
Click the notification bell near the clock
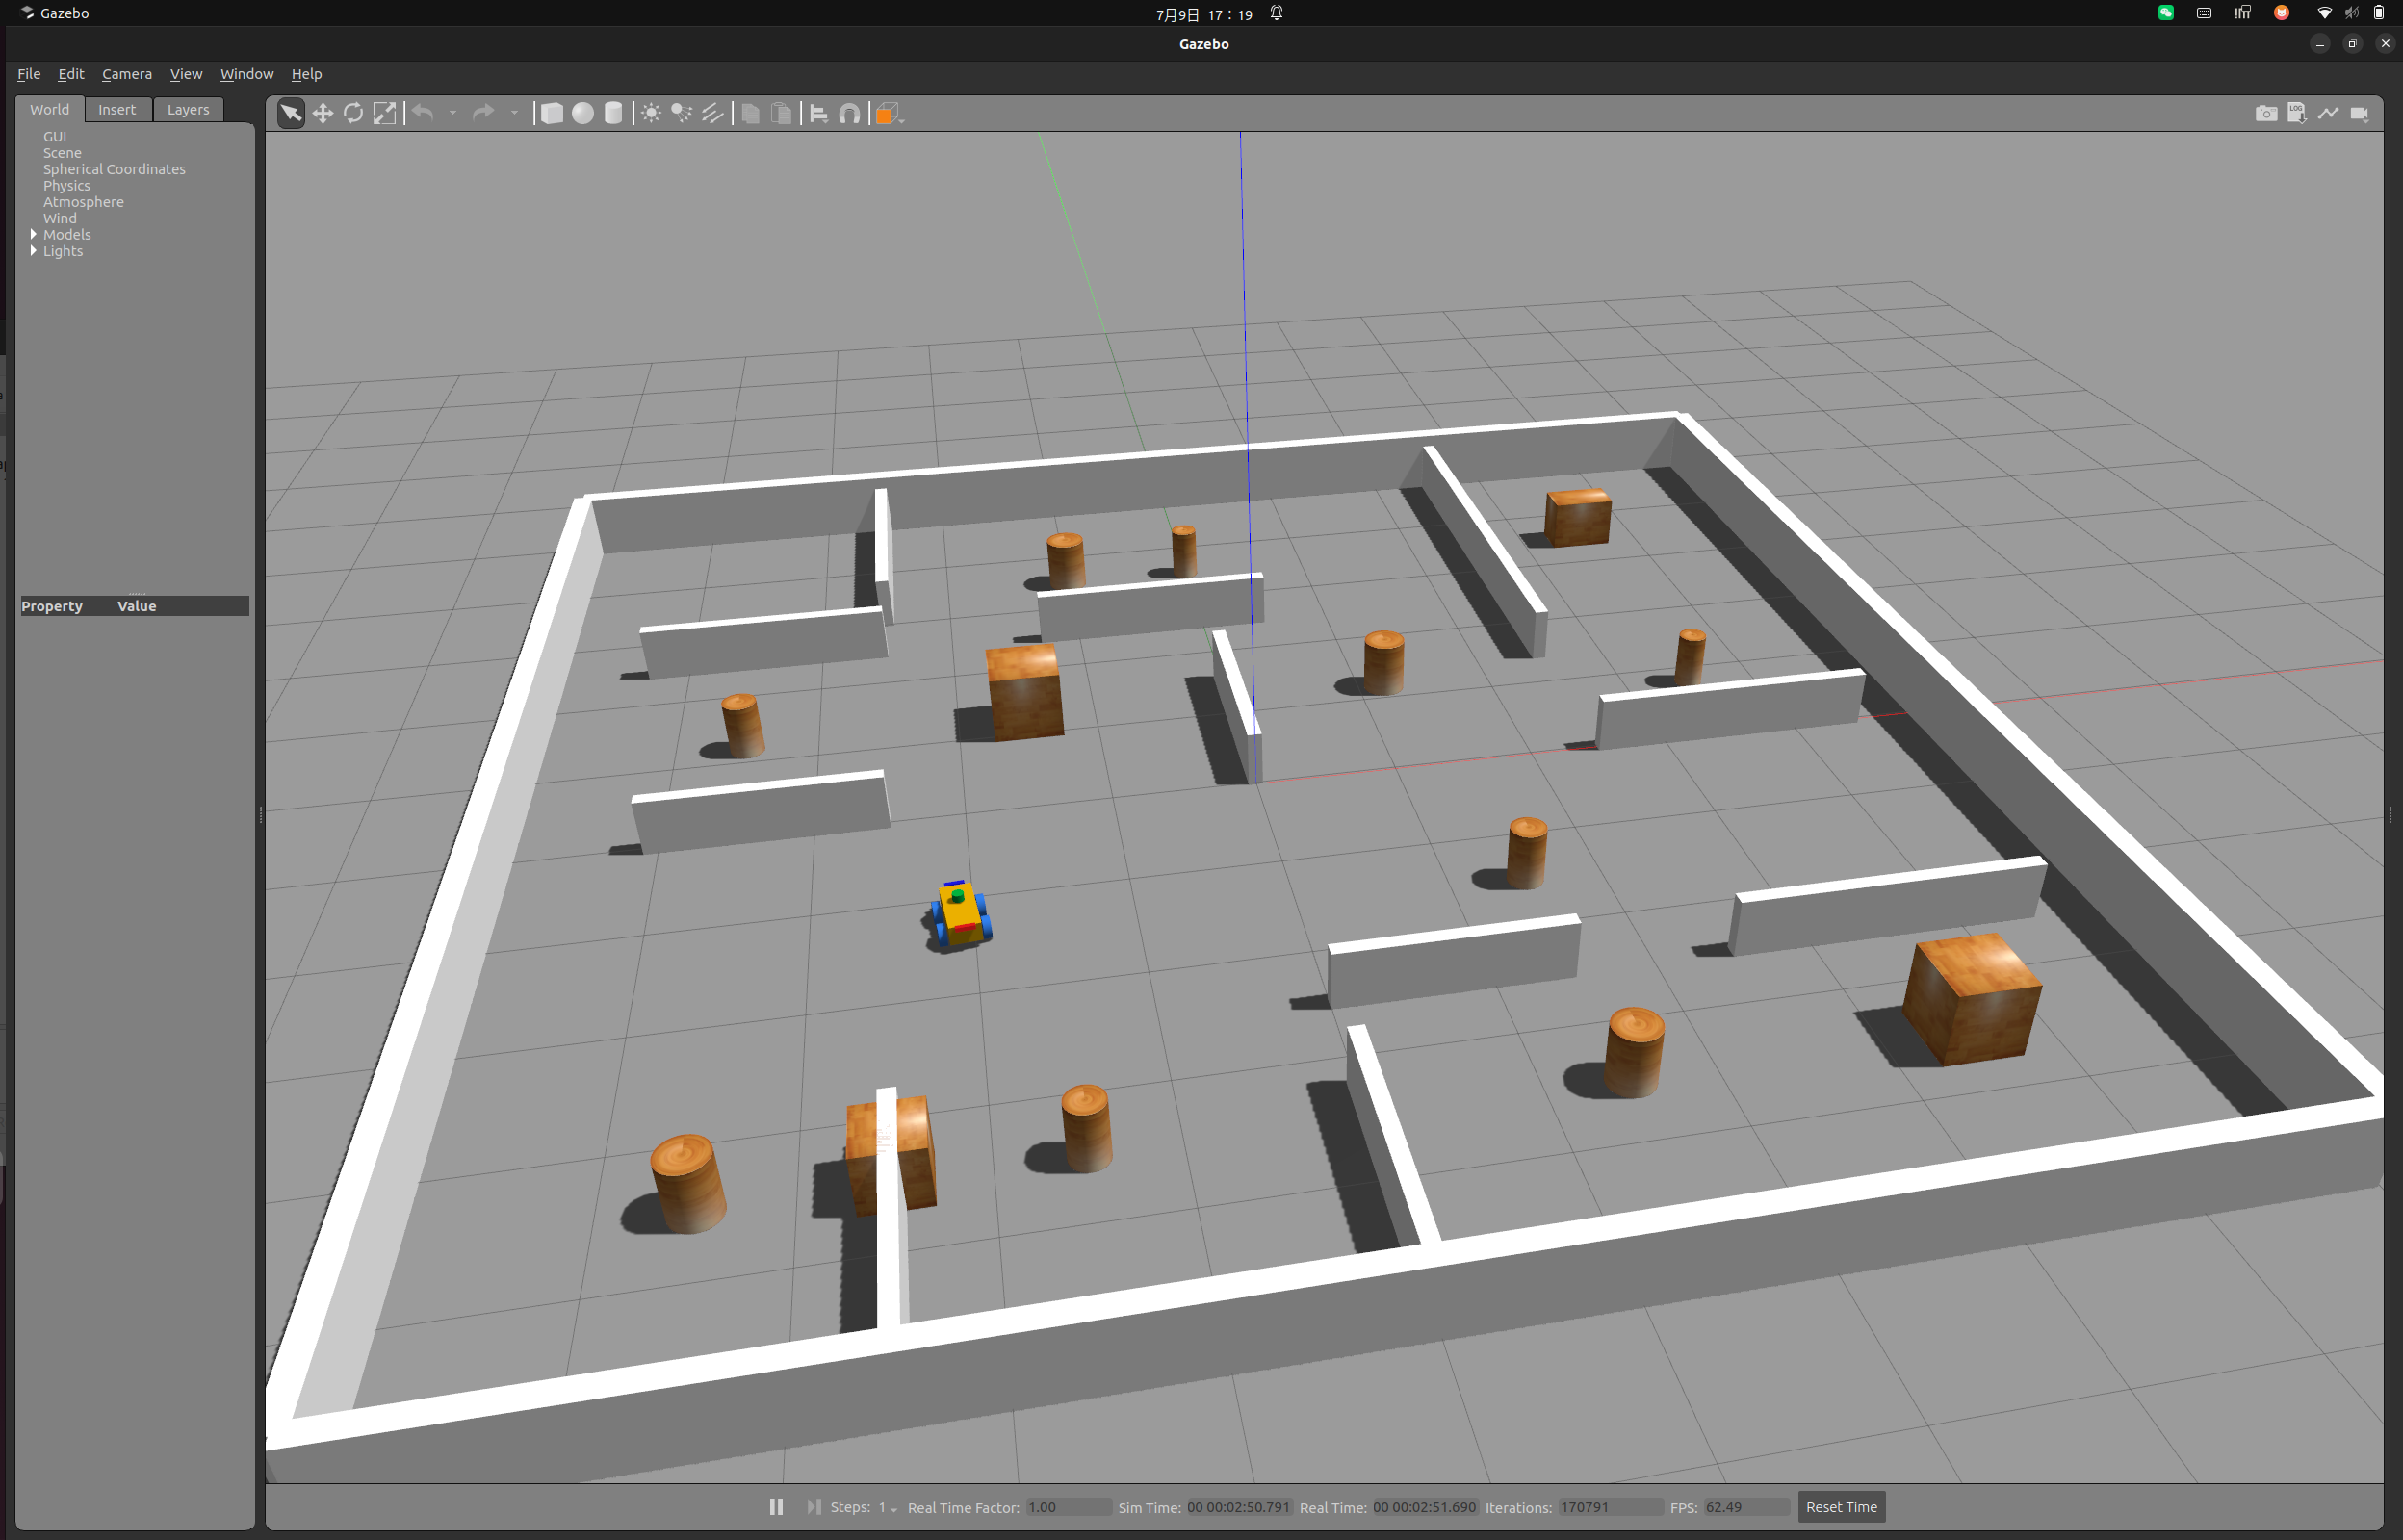(x=1277, y=13)
